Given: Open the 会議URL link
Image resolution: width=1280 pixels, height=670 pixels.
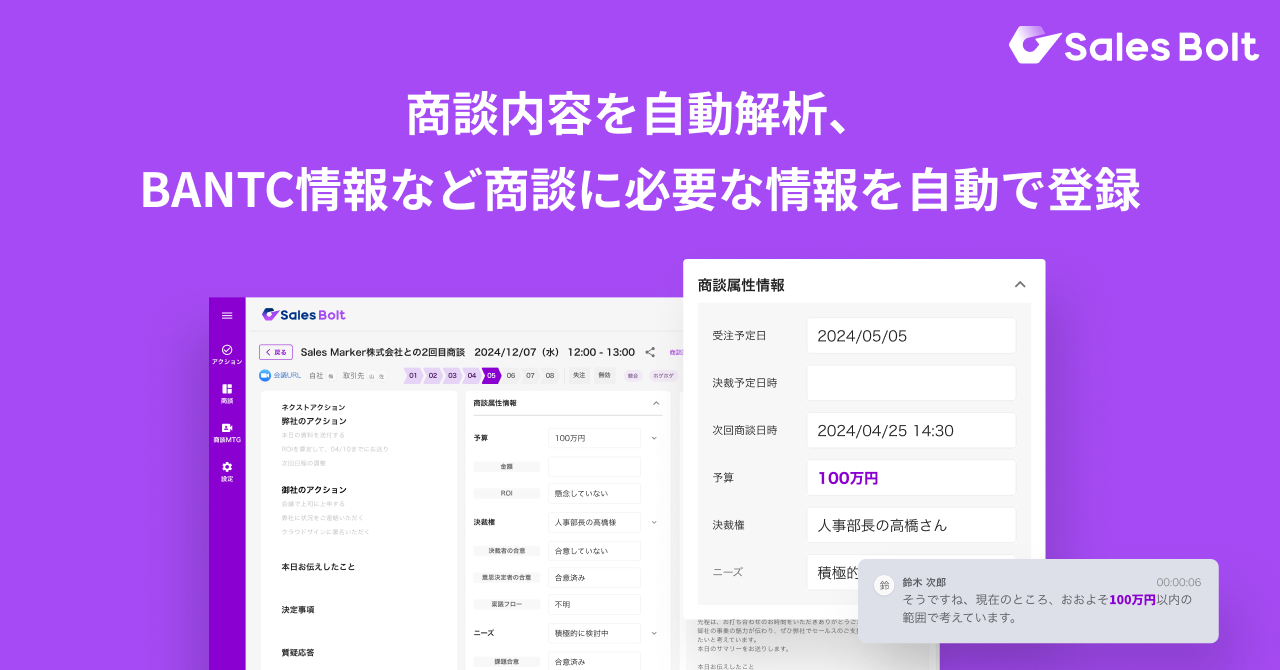Looking at the screenshot, I should (288, 376).
